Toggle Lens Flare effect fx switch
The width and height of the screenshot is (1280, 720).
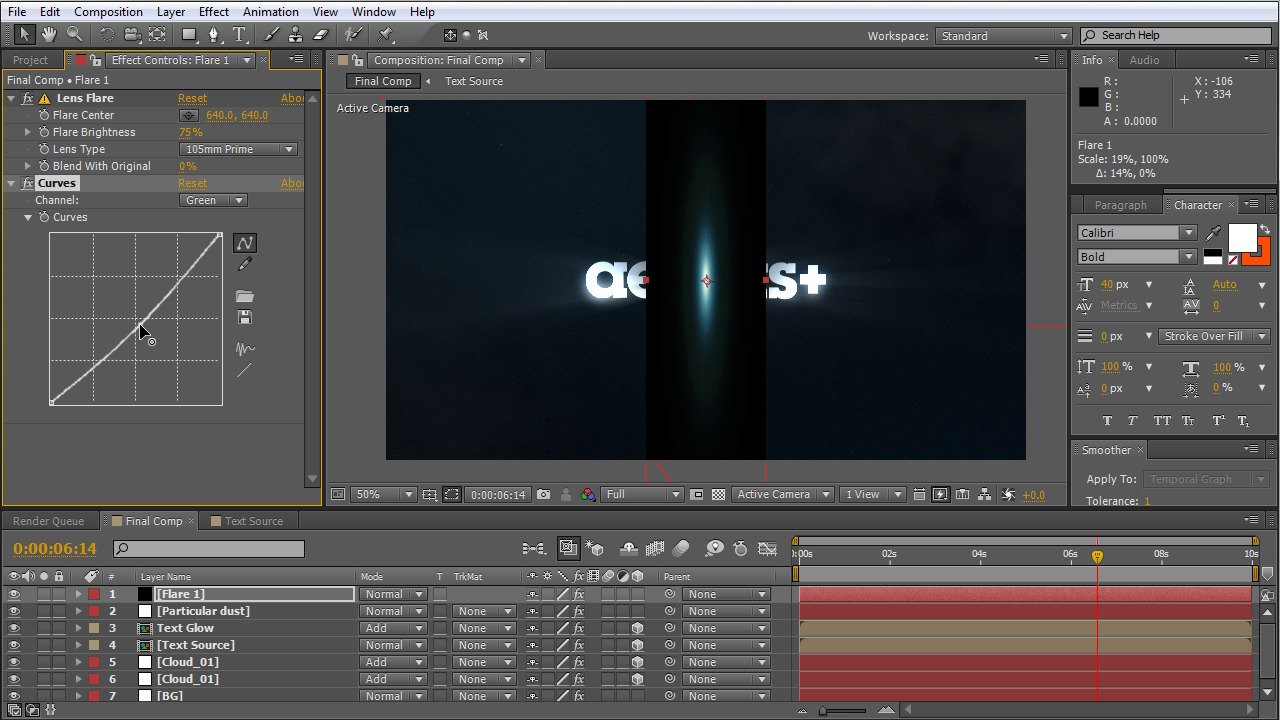(x=28, y=98)
